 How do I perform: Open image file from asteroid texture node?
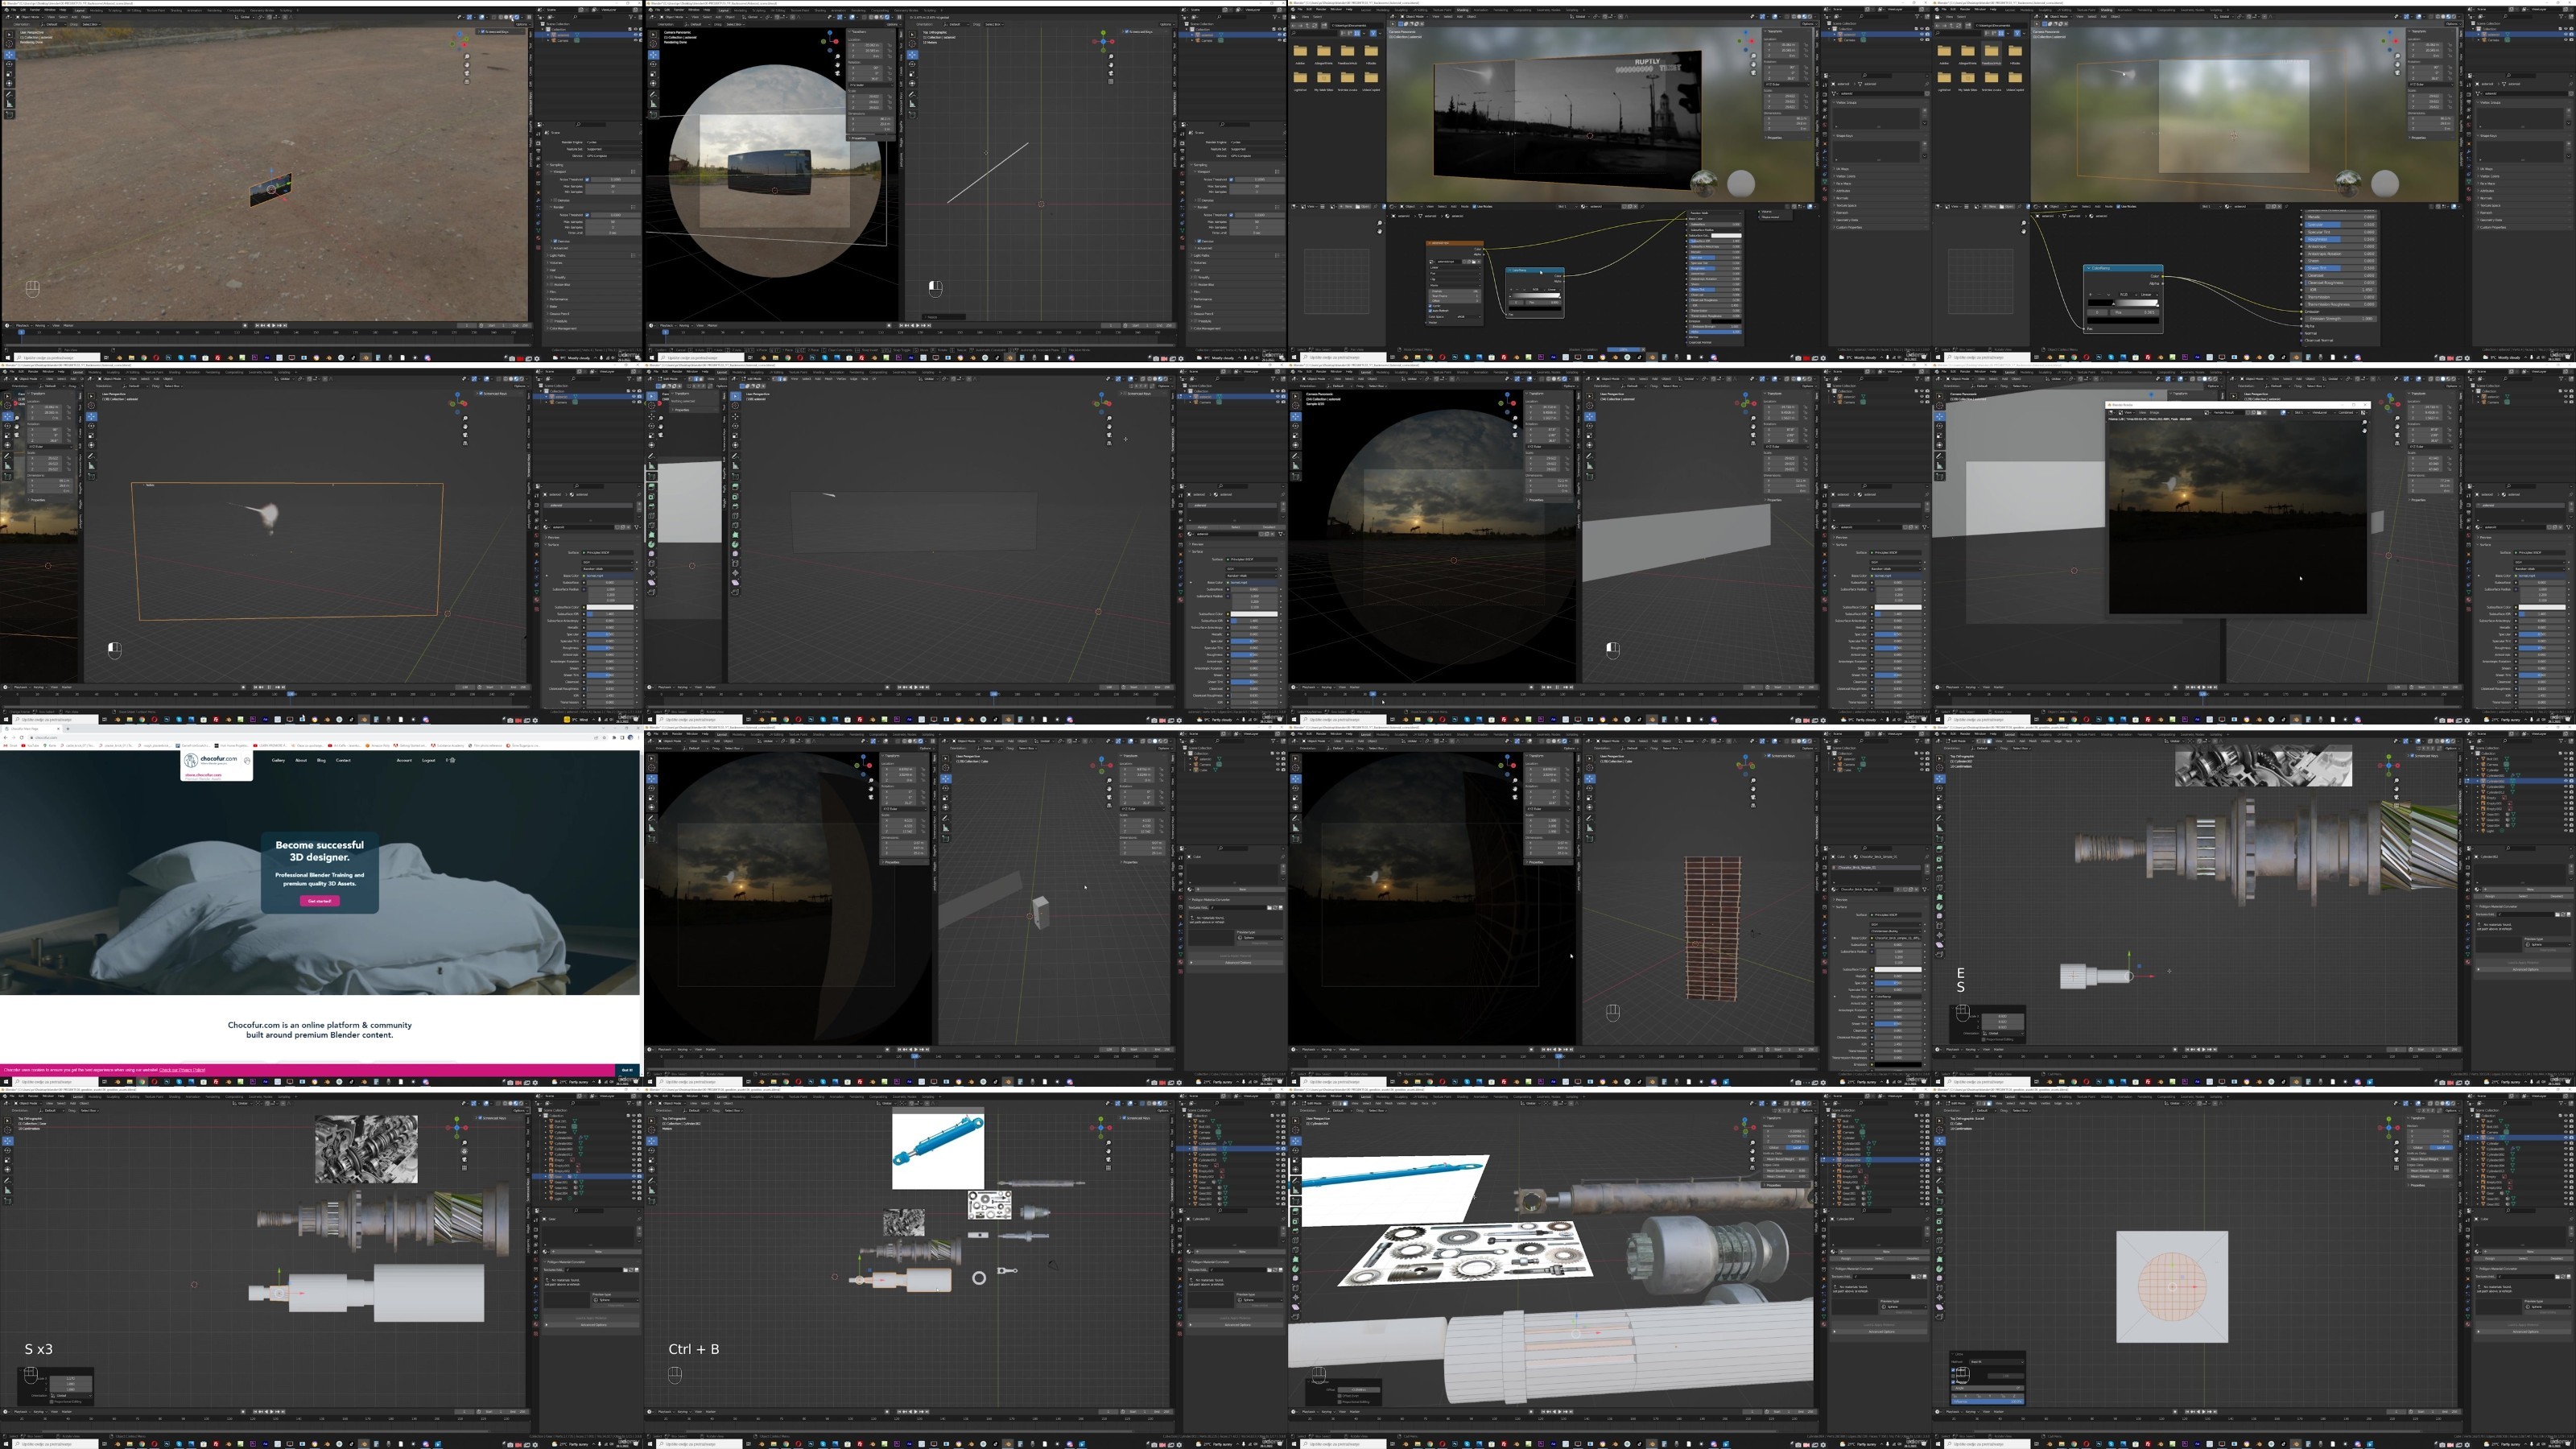point(1474,262)
